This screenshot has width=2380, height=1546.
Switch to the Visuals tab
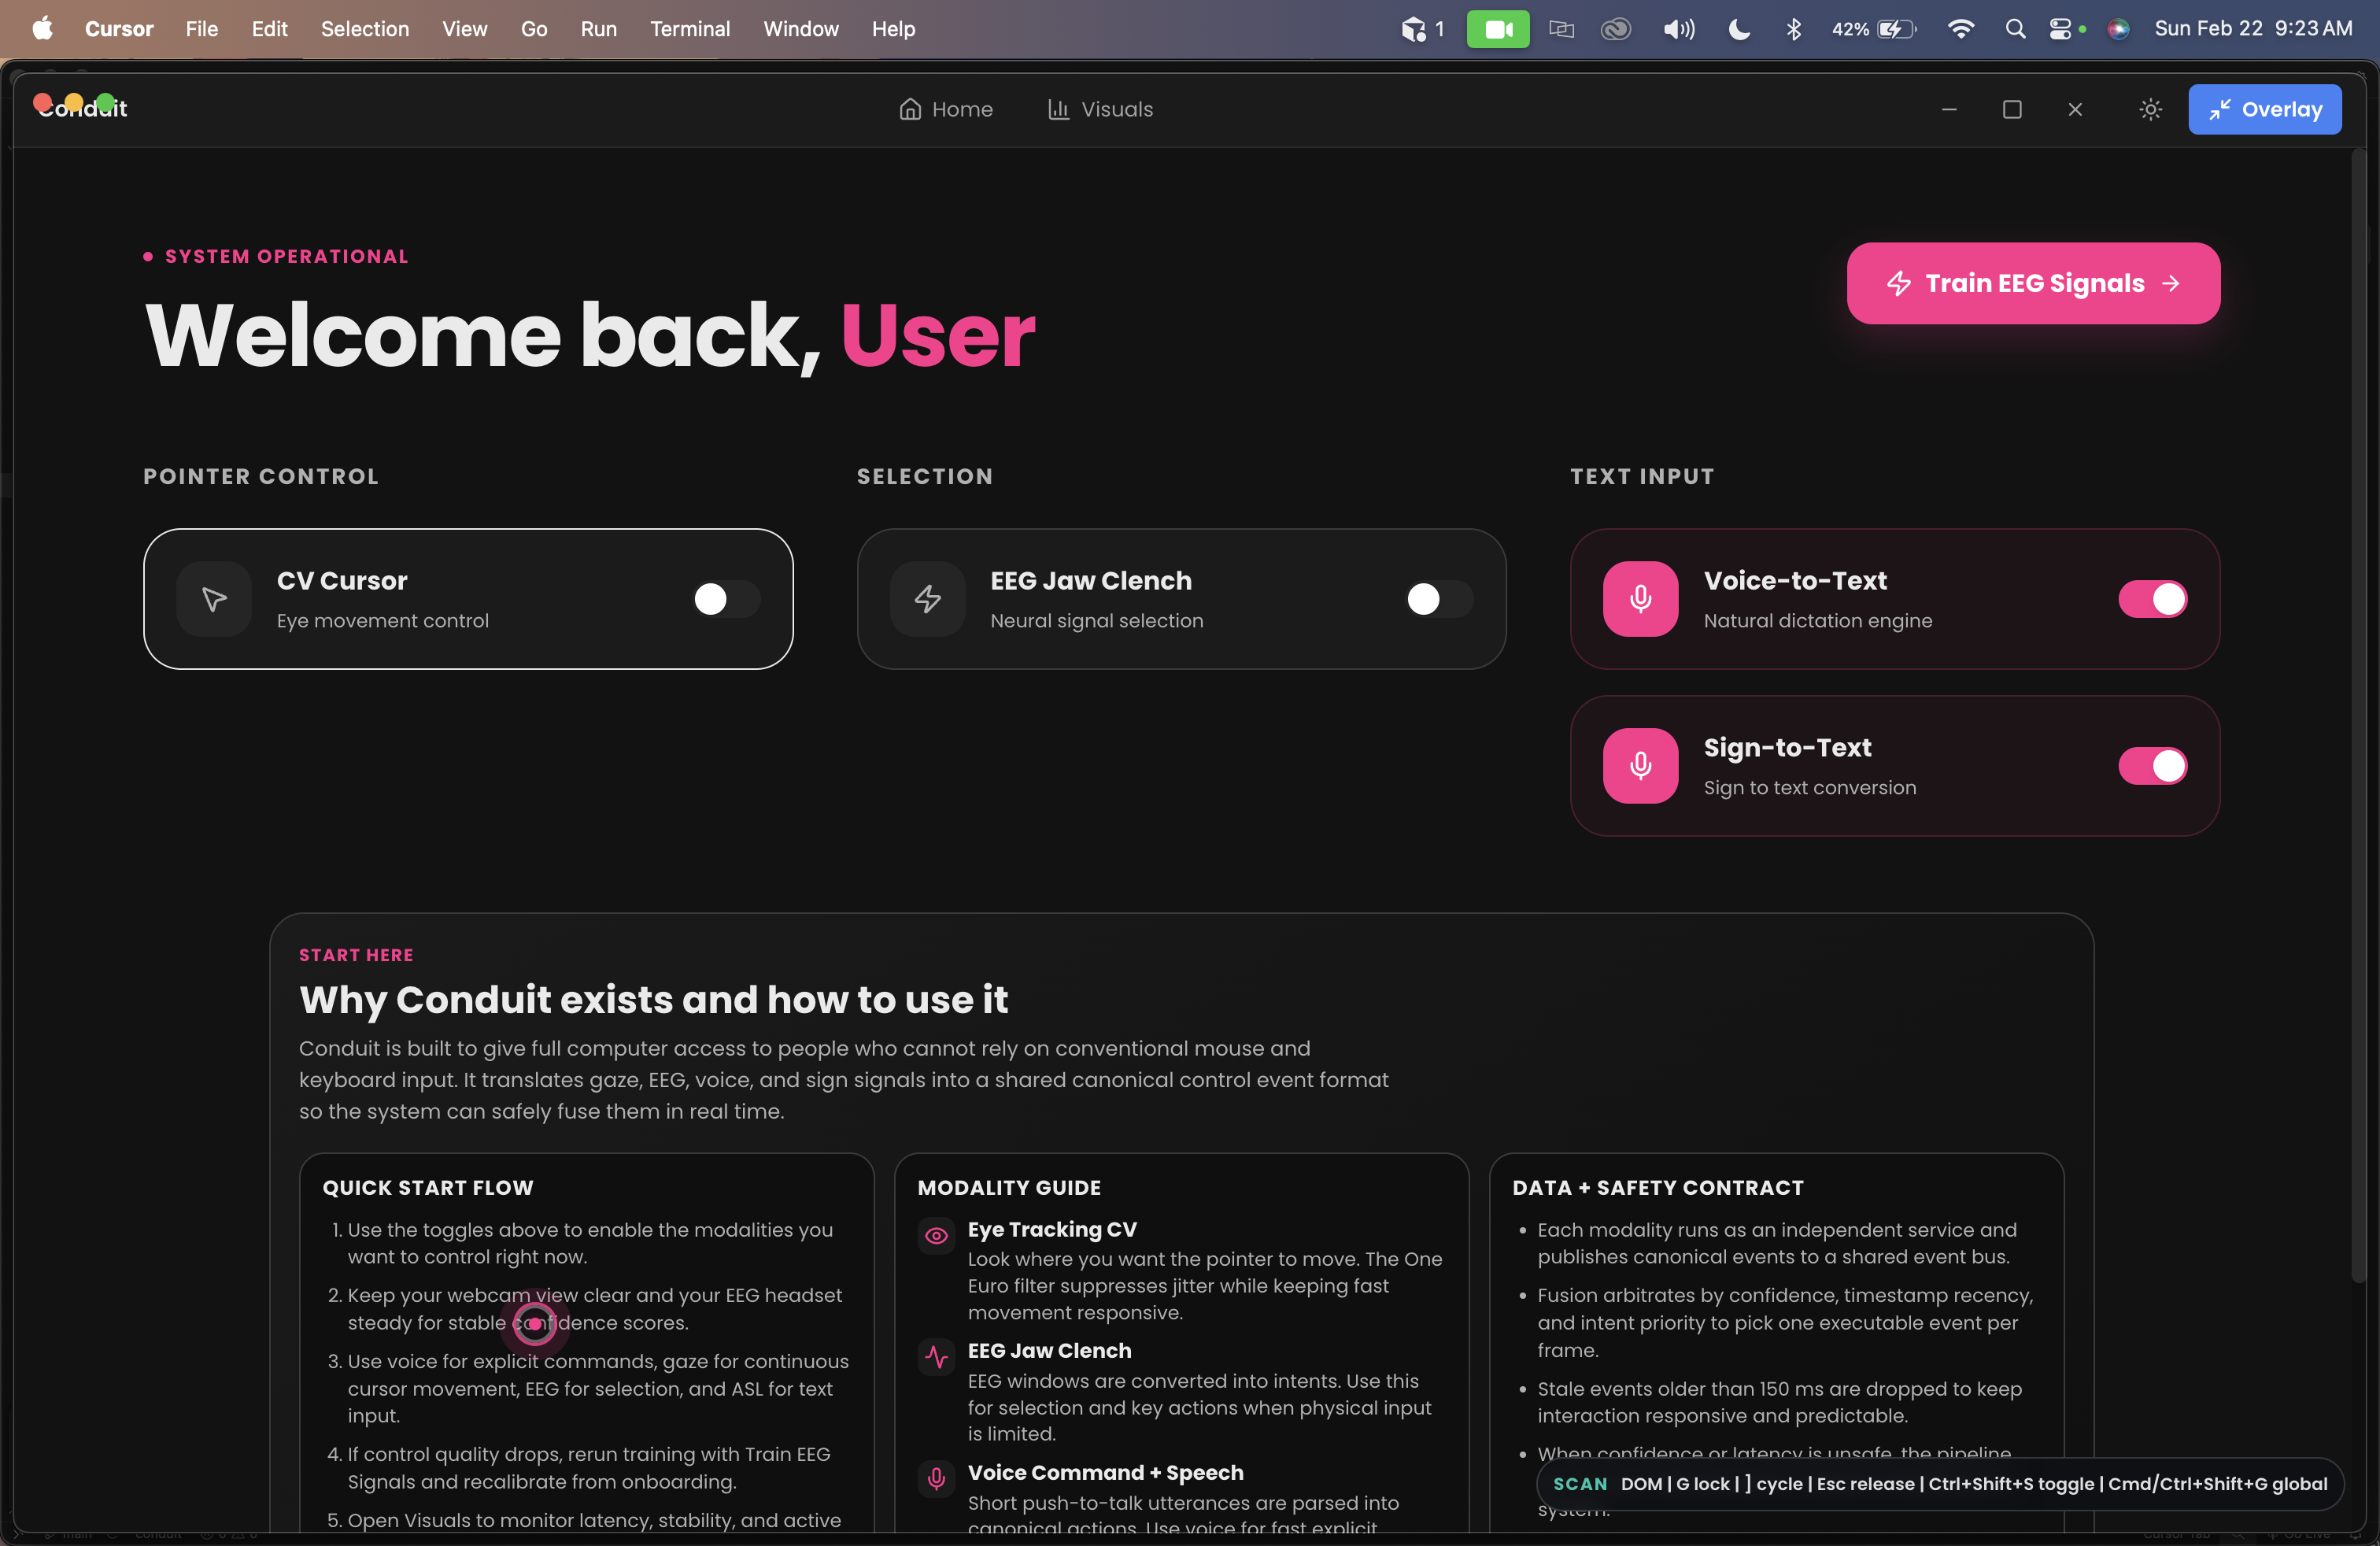tap(1100, 109)
